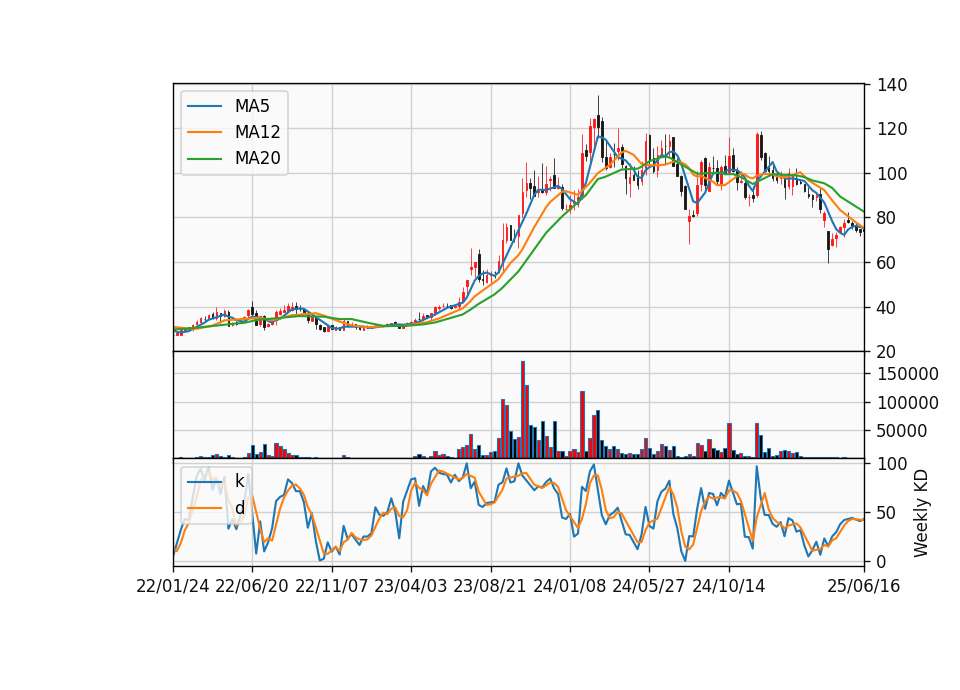Click the 'k' legend label in KD panel
This screenshot has width=960, height=690.
(x=239, y=481)
